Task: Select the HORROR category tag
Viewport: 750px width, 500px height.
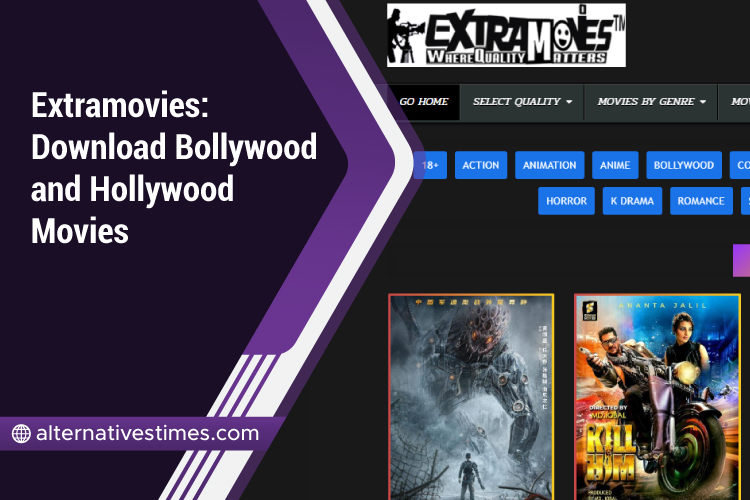Action: click(x=566, y=201)
